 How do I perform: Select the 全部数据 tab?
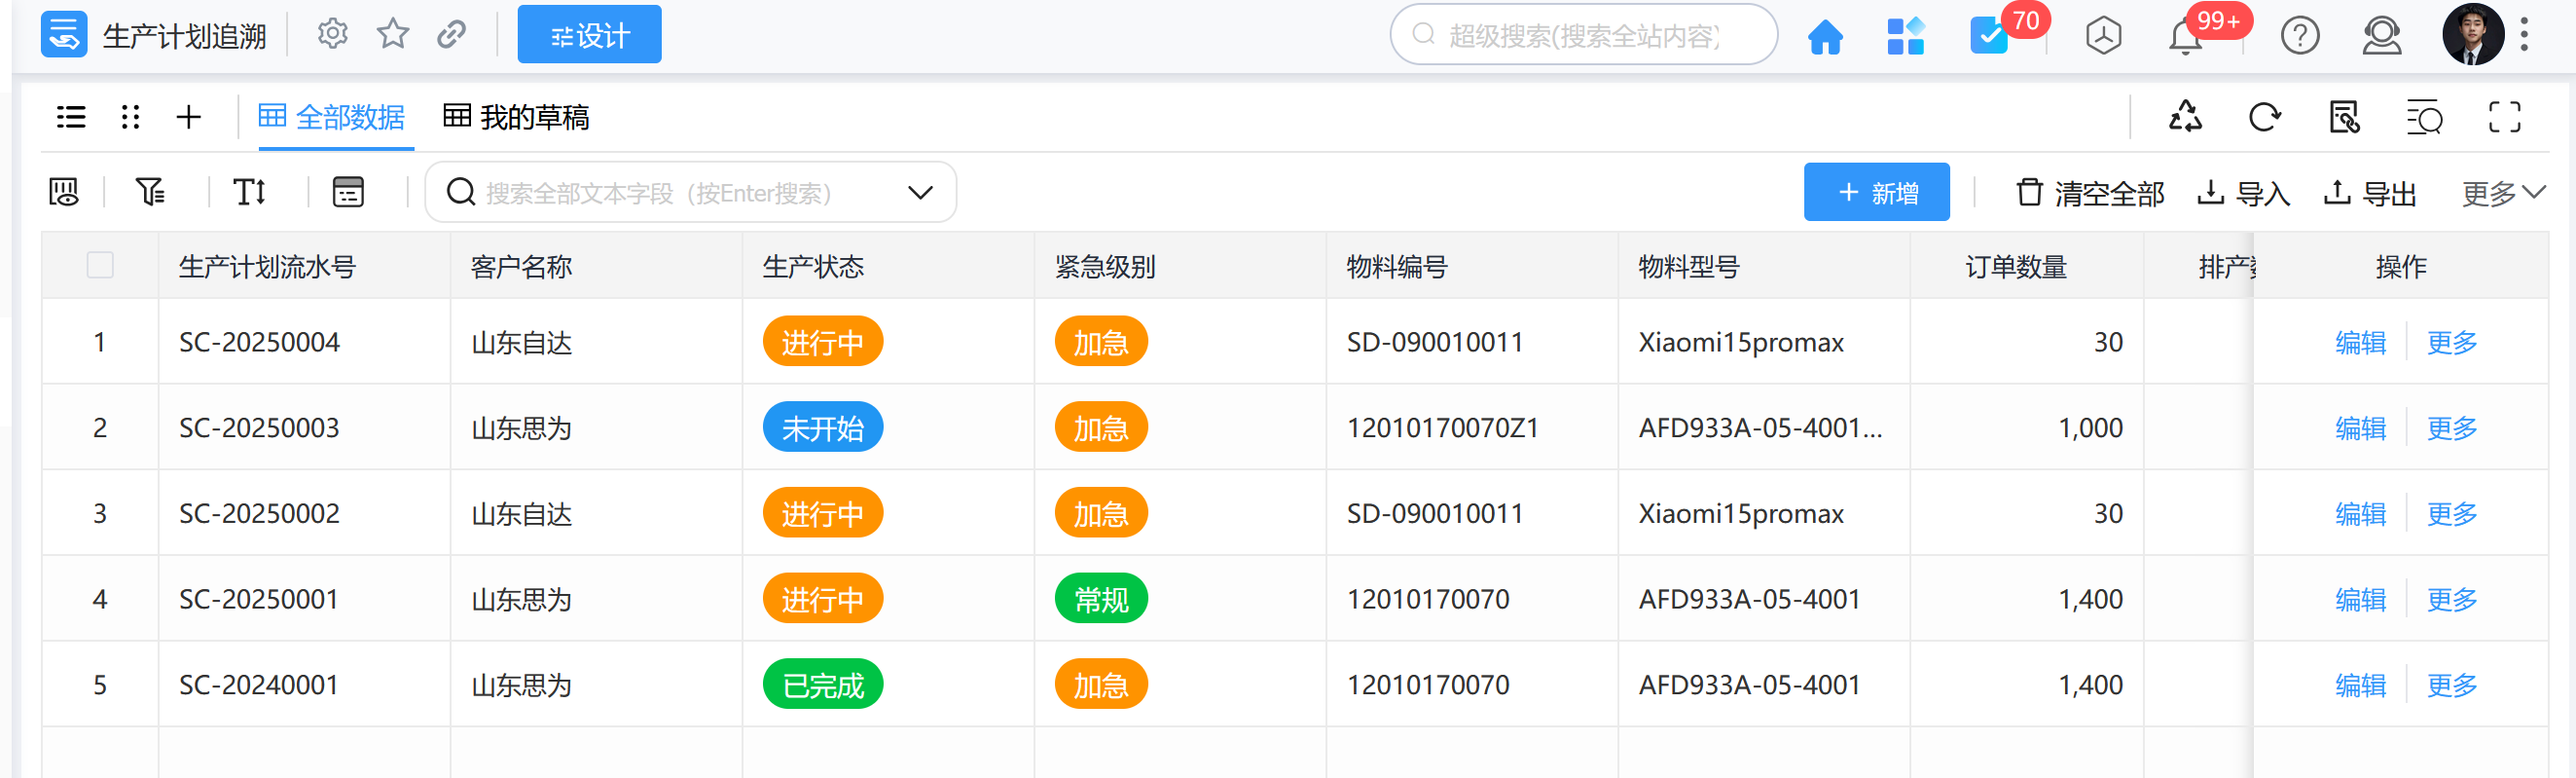(x=332, y=118)
